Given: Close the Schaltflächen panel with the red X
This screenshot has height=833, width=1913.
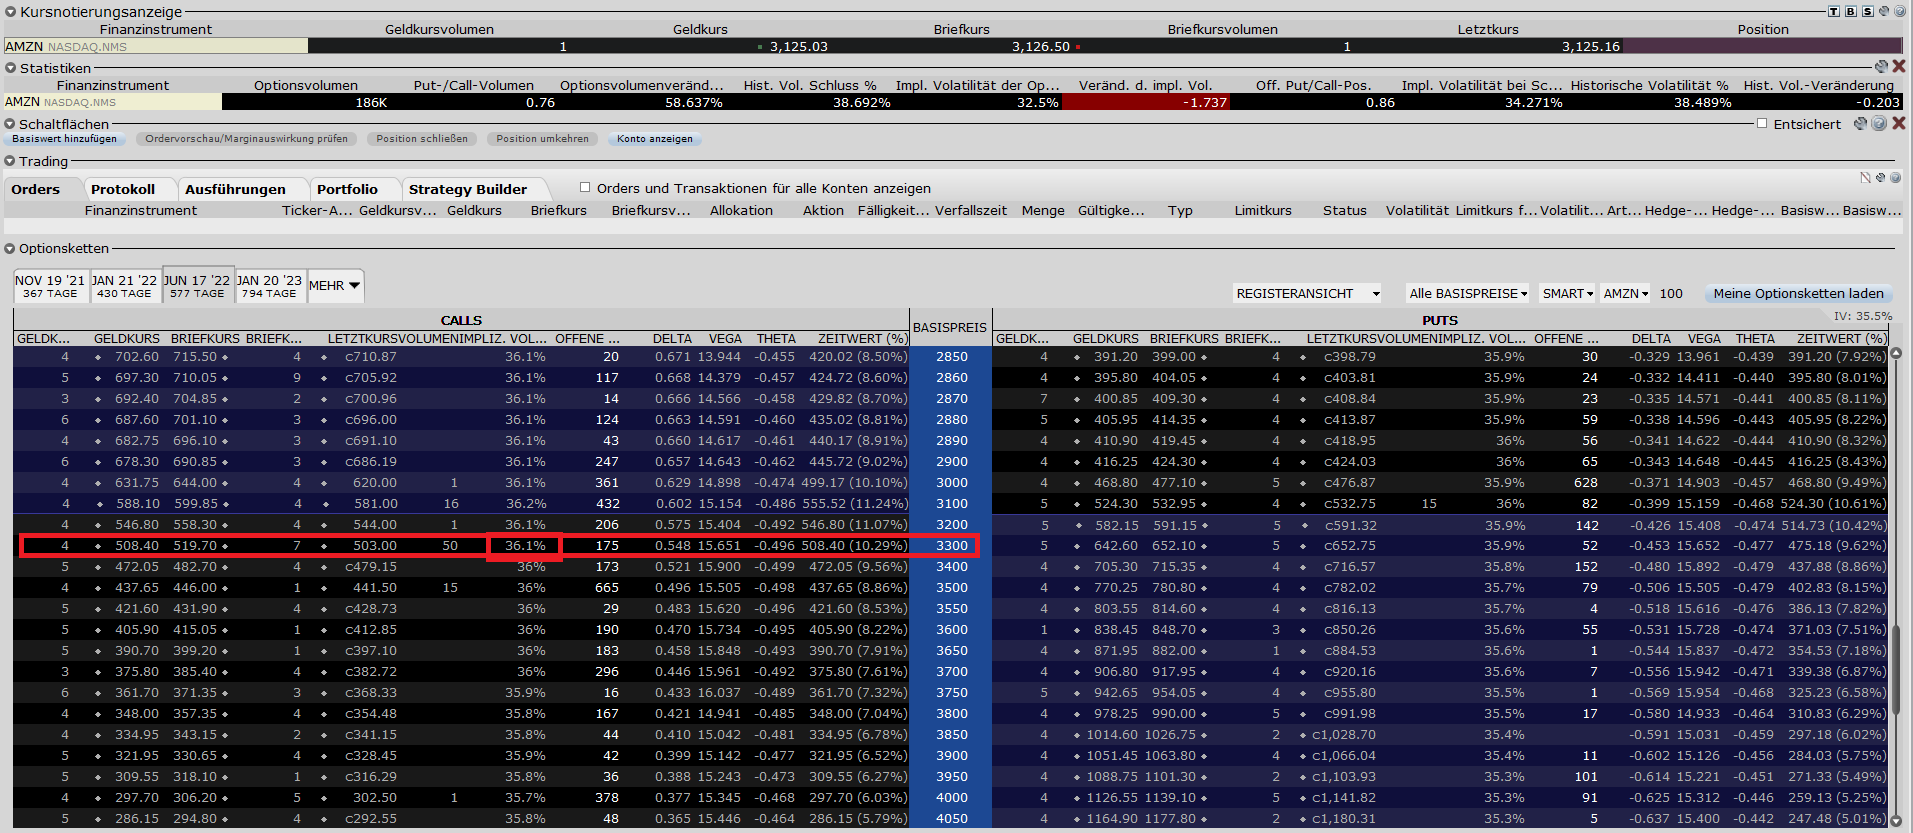Looking at the screenshot, I should click(x=1899, y=123).
